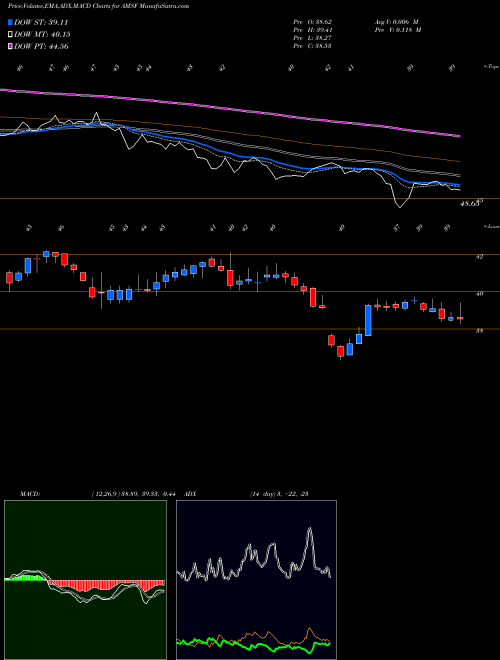
Task: Click the MACD (12,26,9) parameter values
Action: click(136, 494)
